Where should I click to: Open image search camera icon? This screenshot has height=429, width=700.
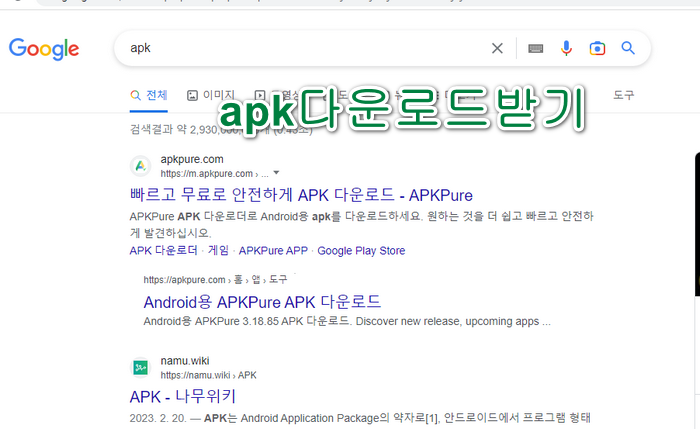pyautogui.click(x=597, y=48)
